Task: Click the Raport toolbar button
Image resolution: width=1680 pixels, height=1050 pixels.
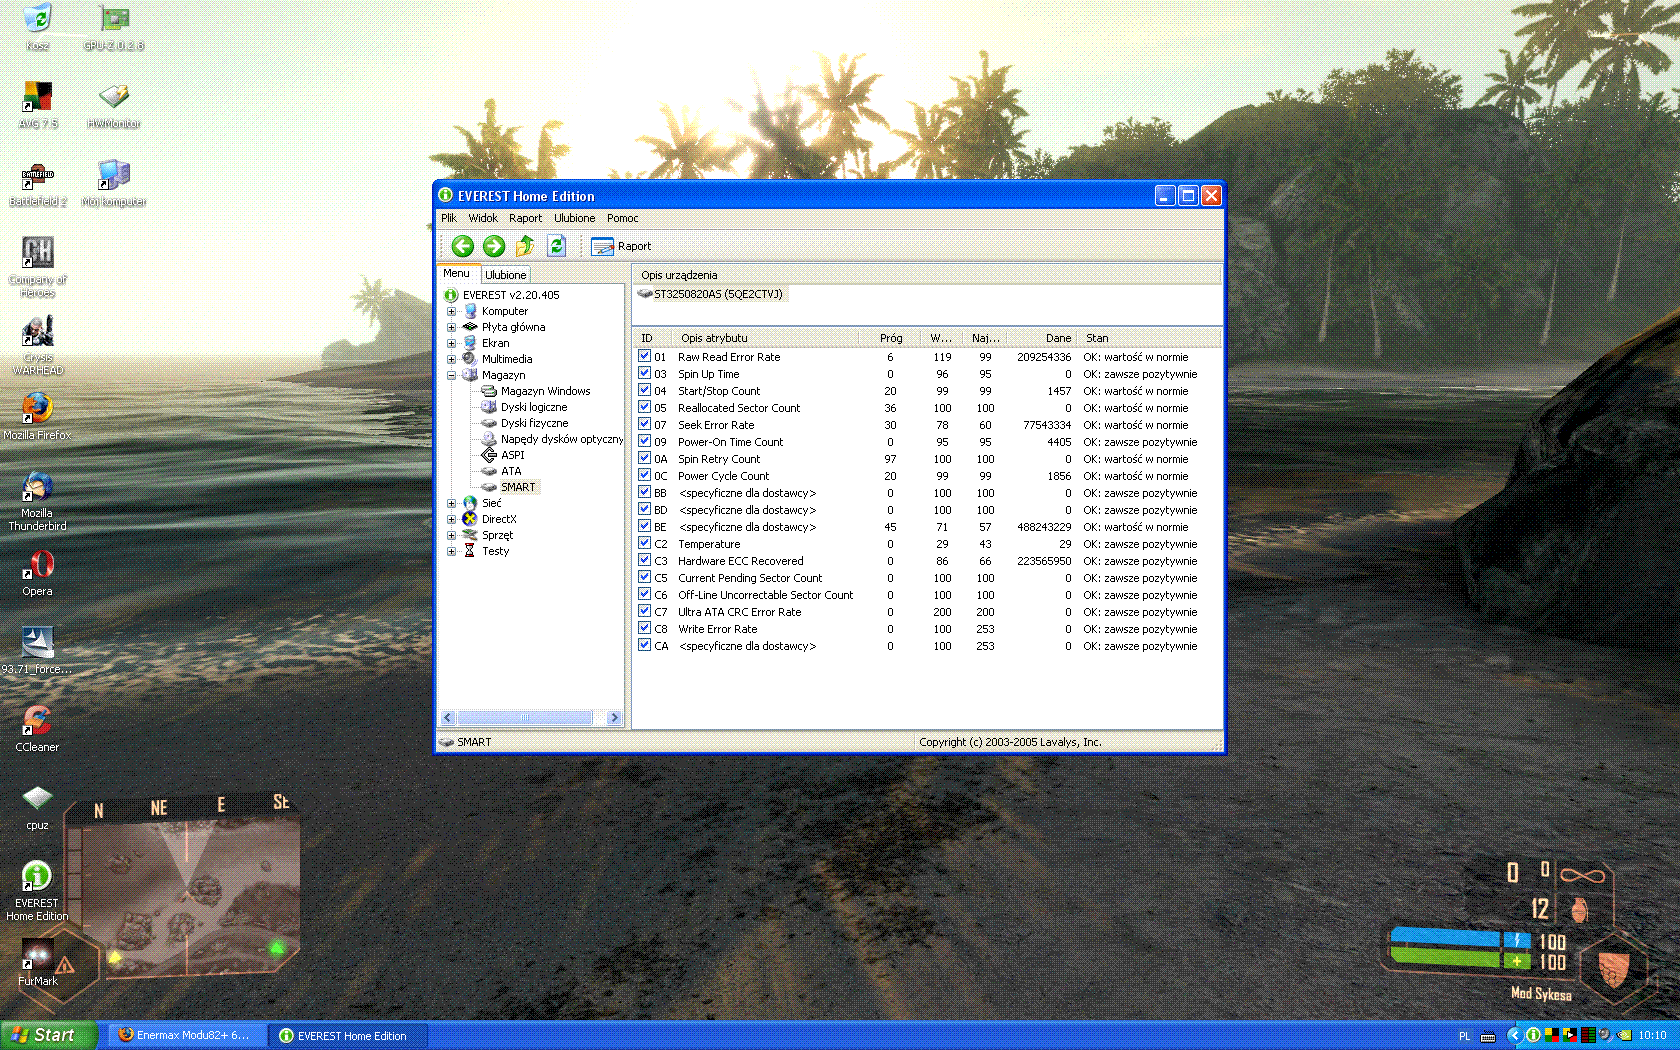Action: tap(621, 246)
